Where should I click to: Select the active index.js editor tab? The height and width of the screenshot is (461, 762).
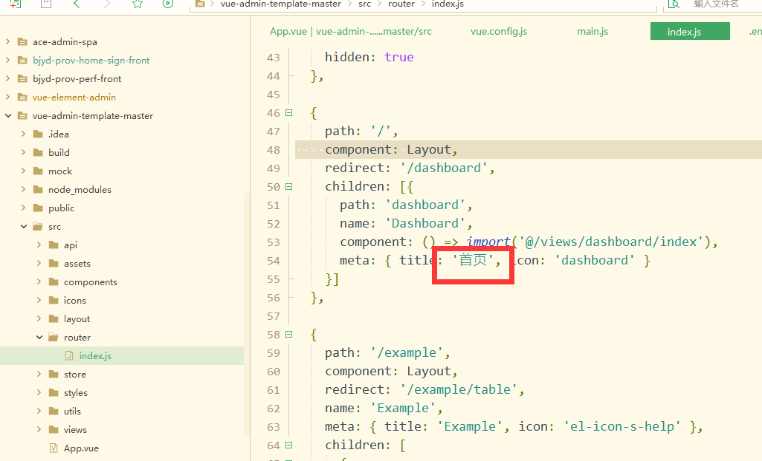(x=690, y=31)
